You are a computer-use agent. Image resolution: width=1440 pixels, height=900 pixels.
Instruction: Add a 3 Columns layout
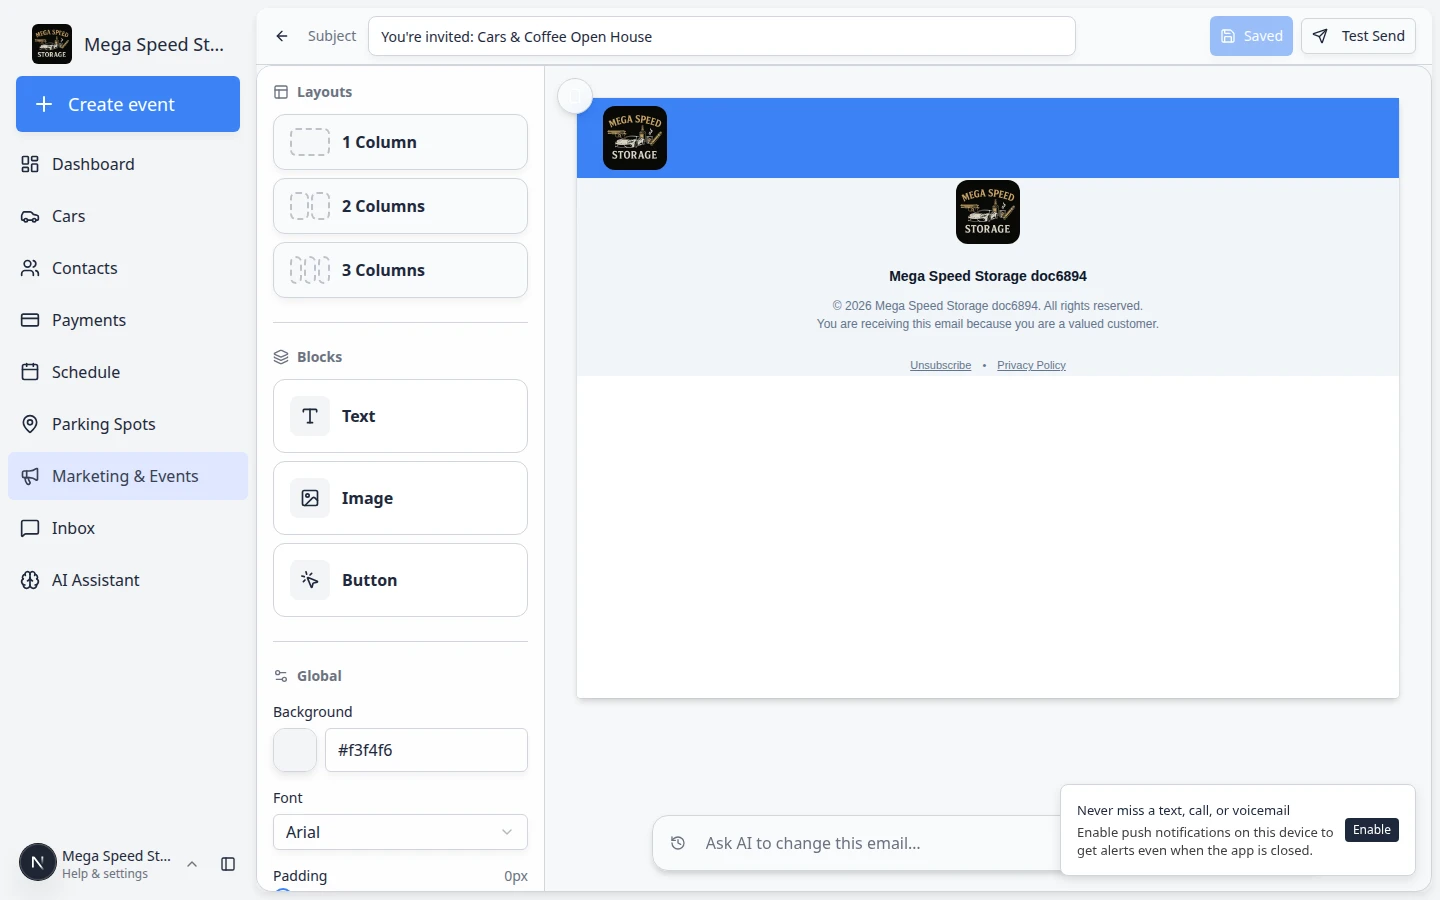(x=400, y=270)
